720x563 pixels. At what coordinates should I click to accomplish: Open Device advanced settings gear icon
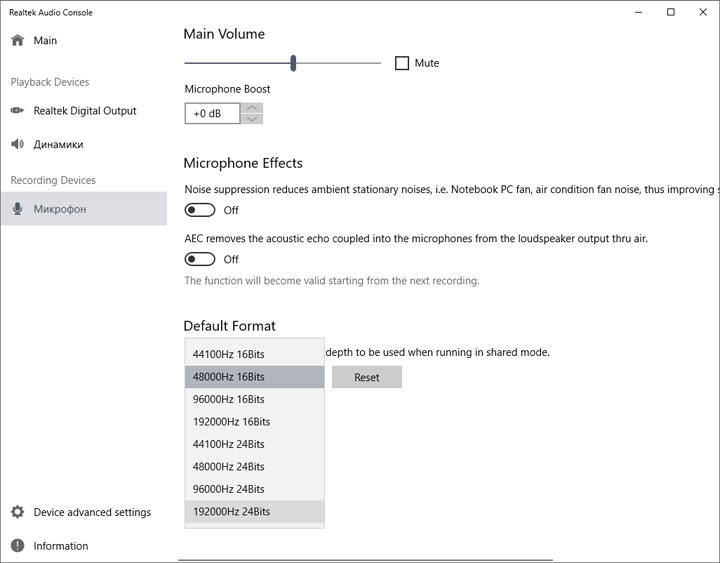click(x=17, y=512)
